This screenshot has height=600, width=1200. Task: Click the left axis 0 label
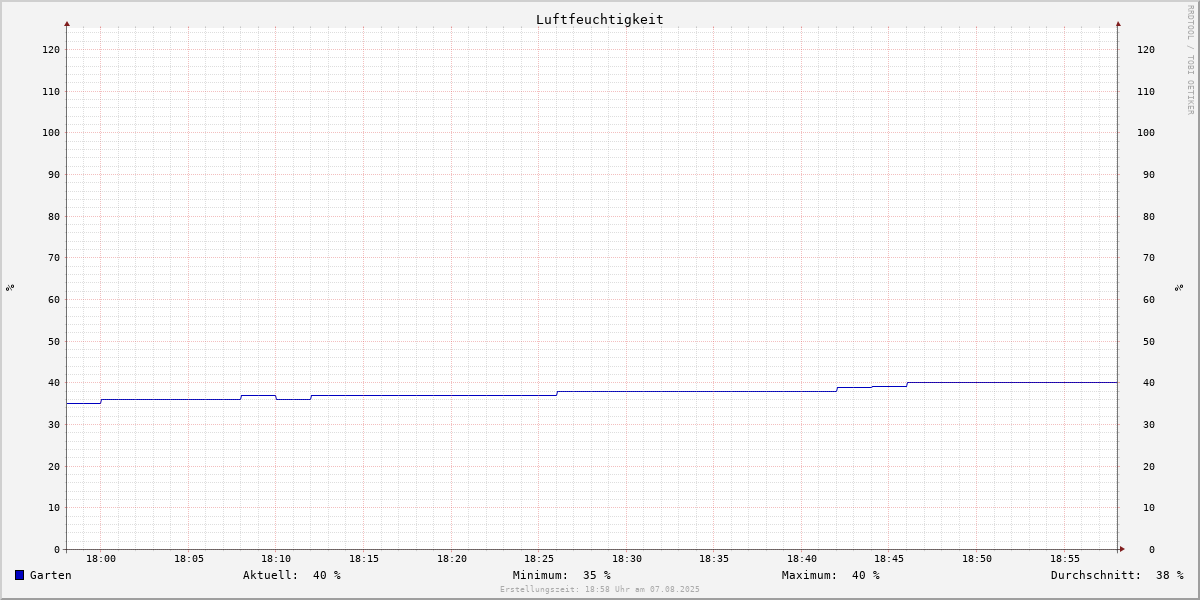(57, 549)
